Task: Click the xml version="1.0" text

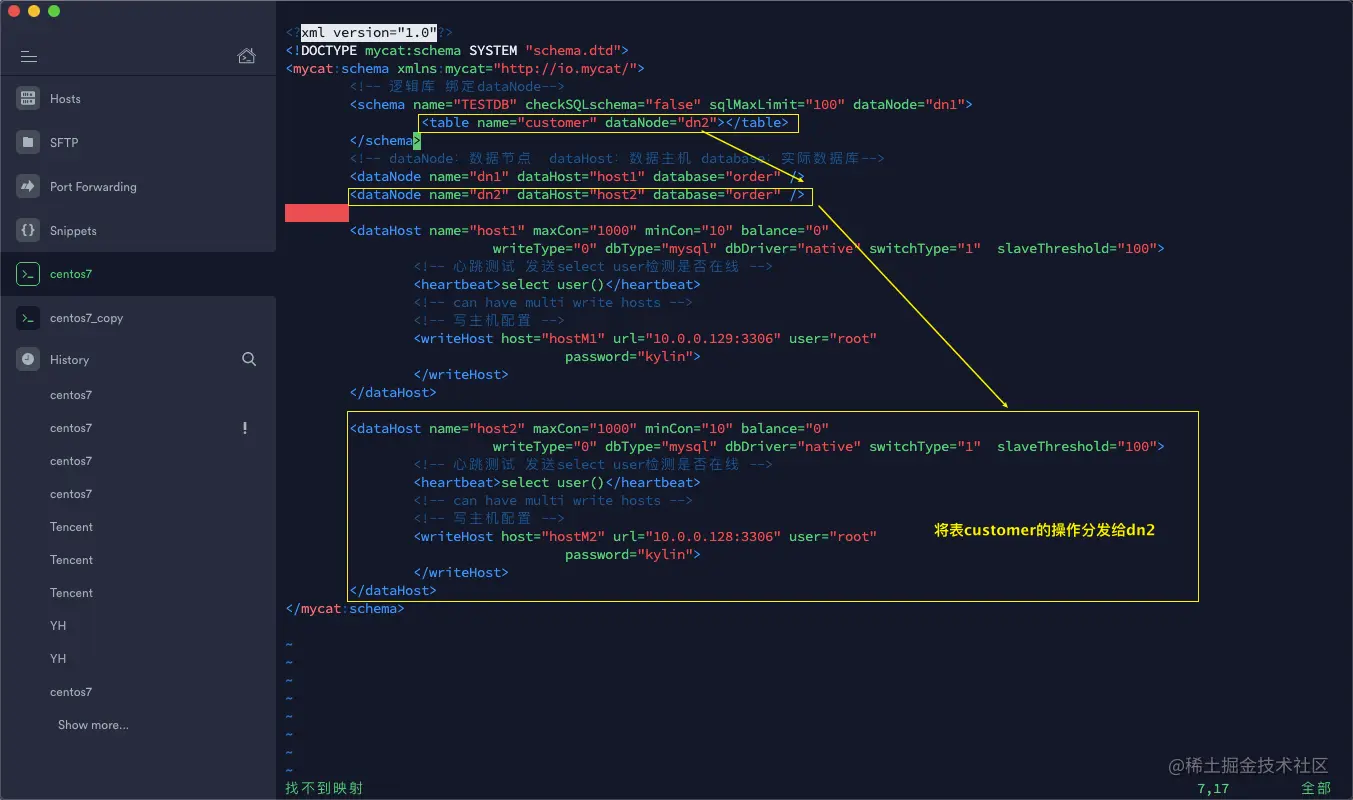Action: click(369, 32)
